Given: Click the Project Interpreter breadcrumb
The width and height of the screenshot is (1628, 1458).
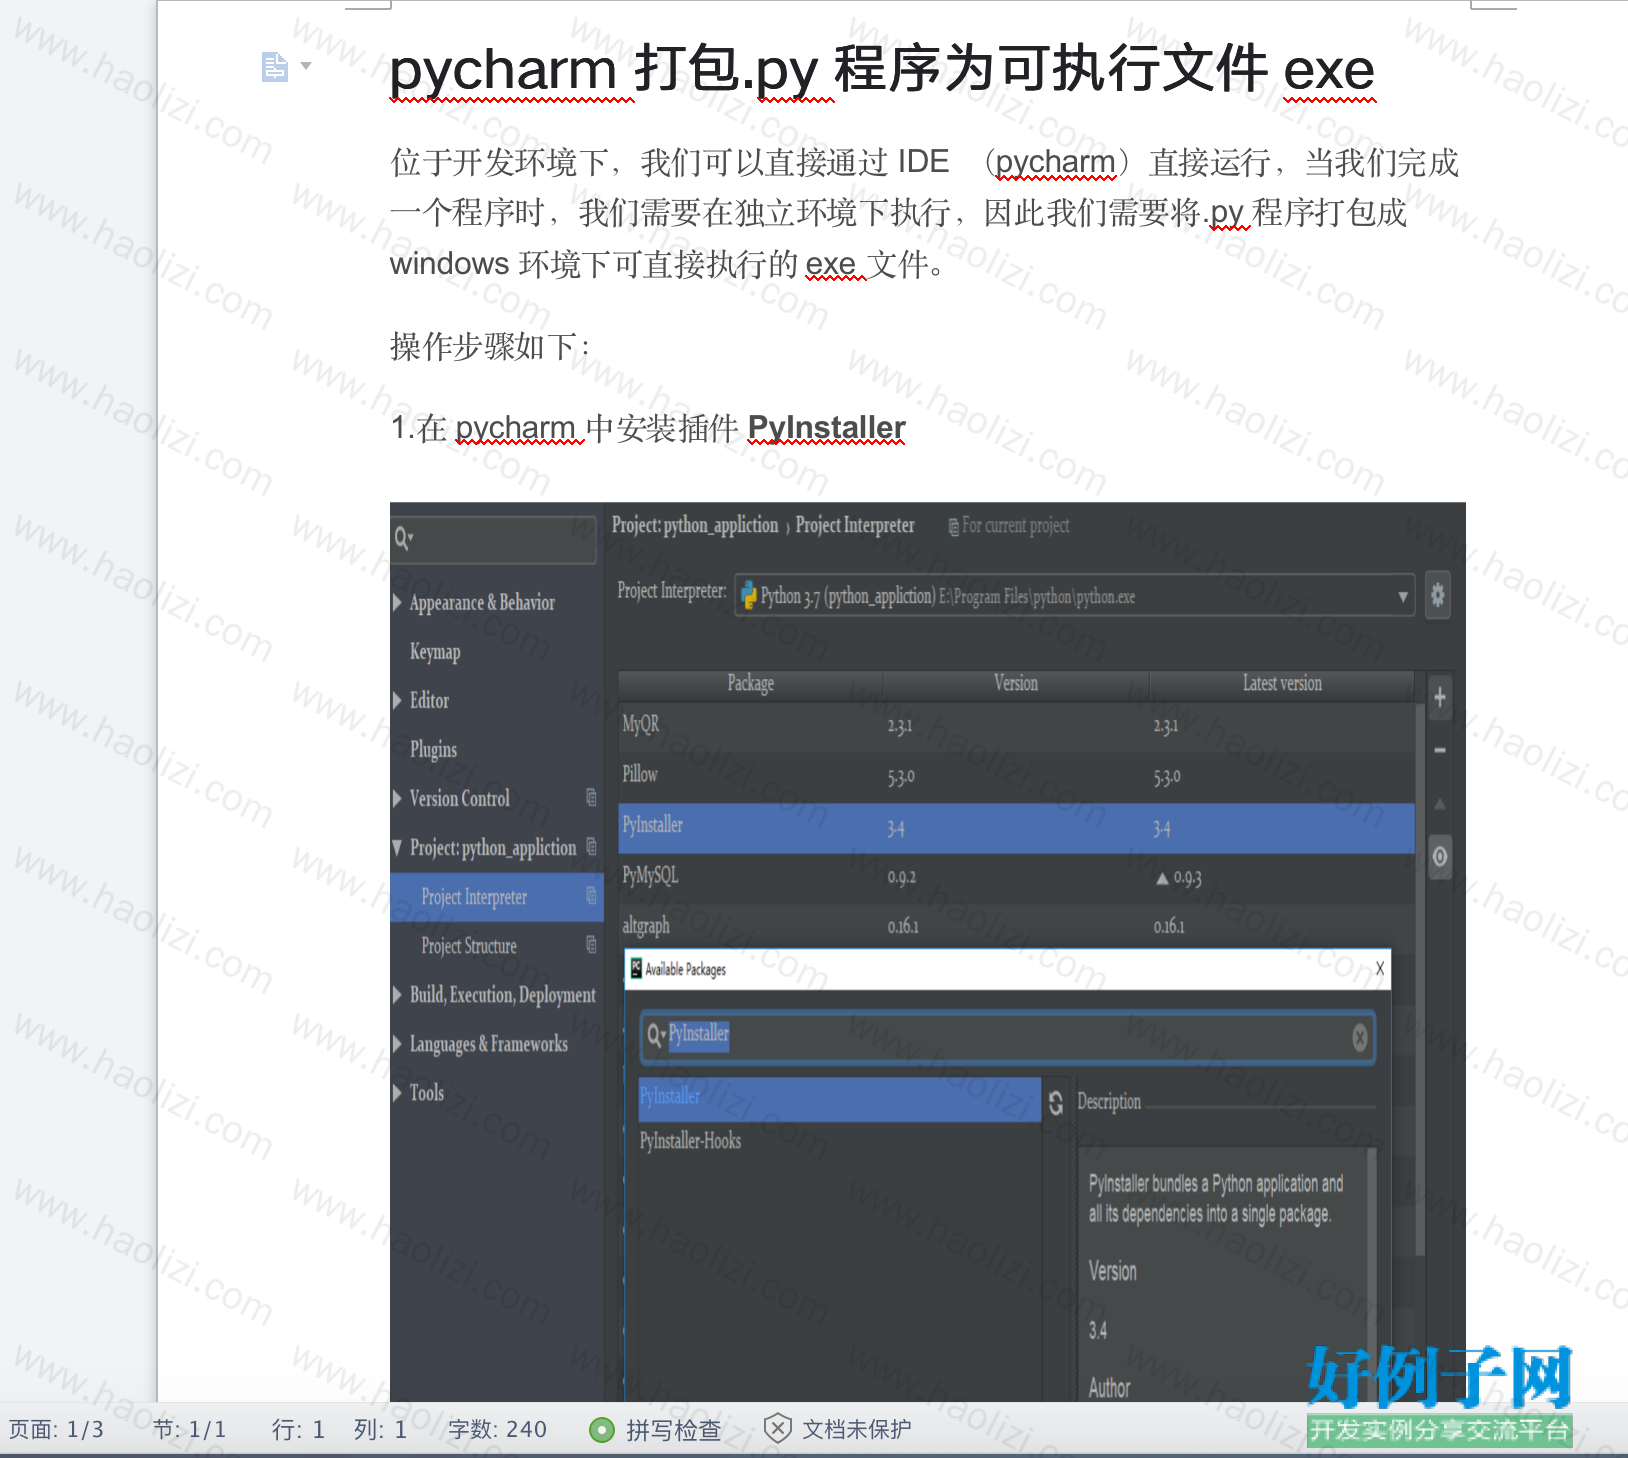Looking at the screenshot, I should coord(855,526).
